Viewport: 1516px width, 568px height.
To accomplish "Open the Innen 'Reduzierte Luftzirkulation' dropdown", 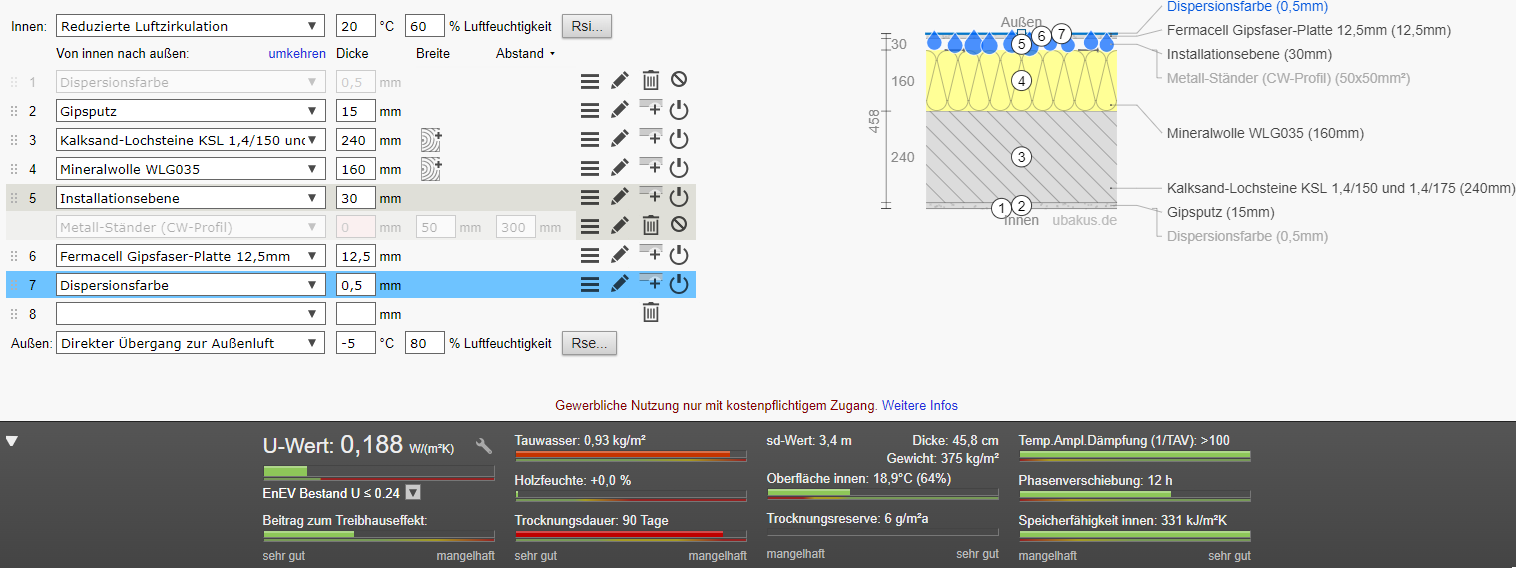I will [x=191, y=26].
